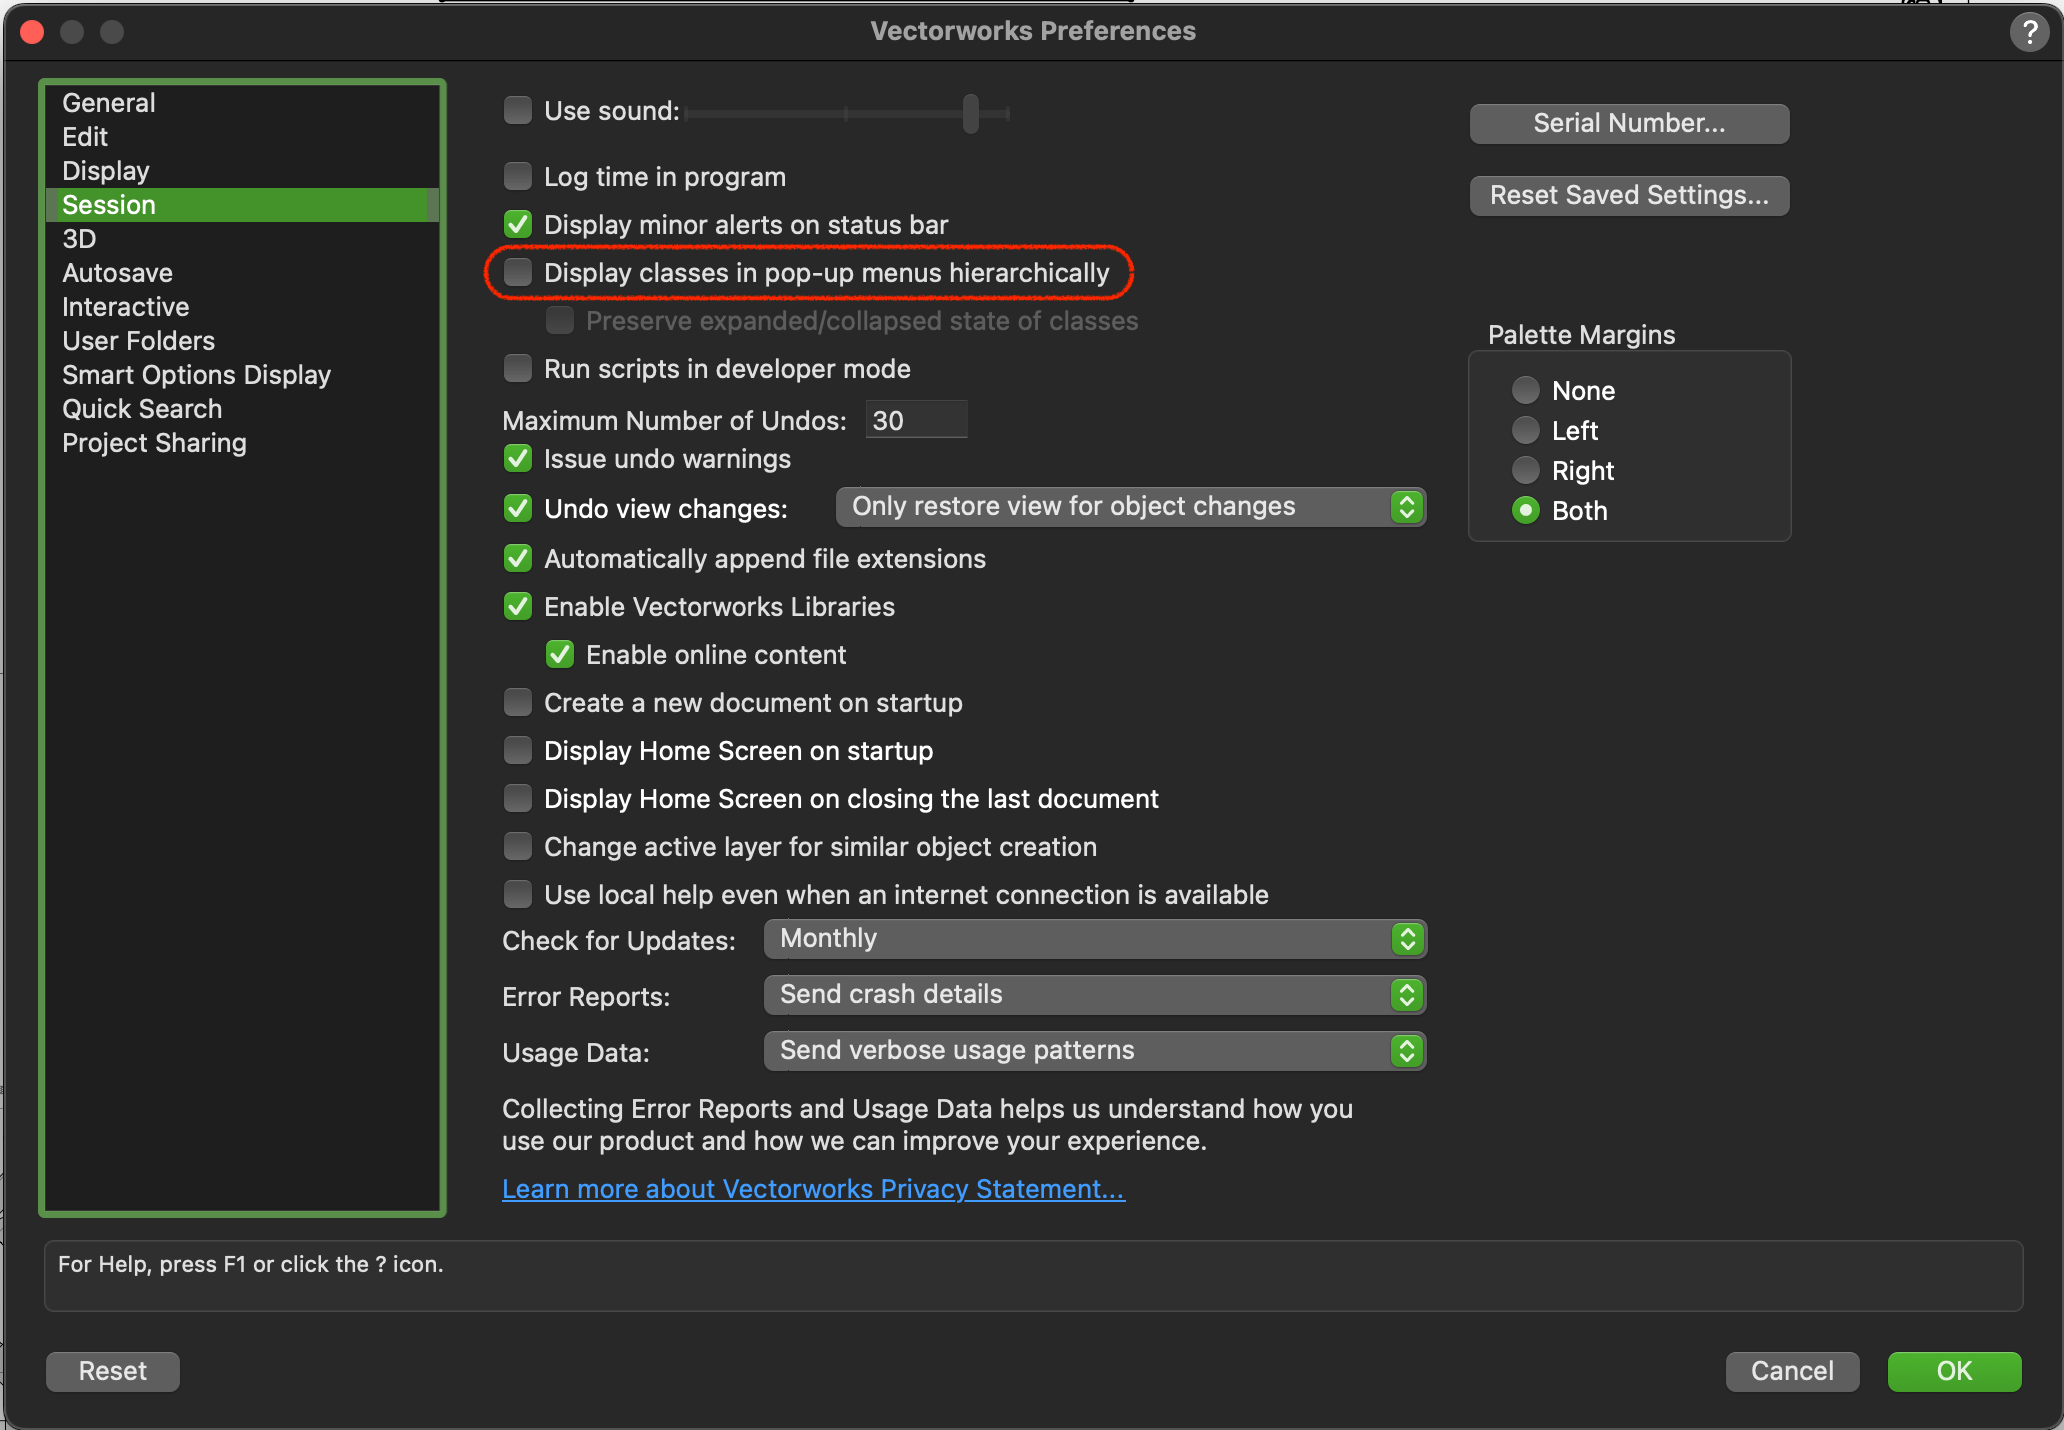Screen dimensions: 2064x1430
Task: Open the Usage Data dropdown
Action: click(1094, 1051)
